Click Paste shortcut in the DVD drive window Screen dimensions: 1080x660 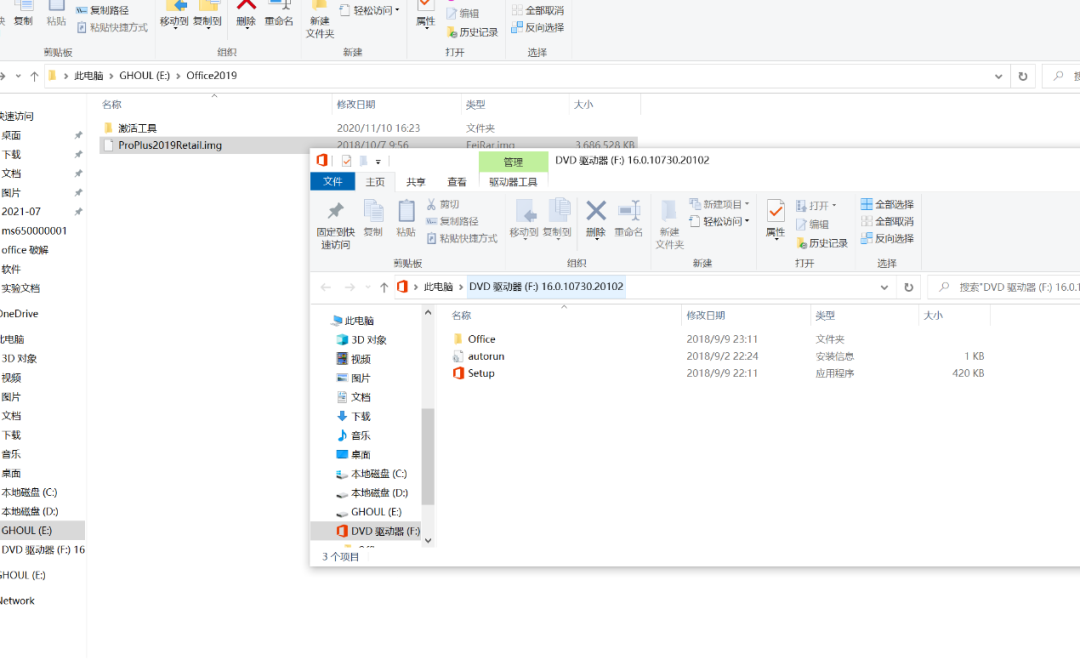click(x=461, y=238)
